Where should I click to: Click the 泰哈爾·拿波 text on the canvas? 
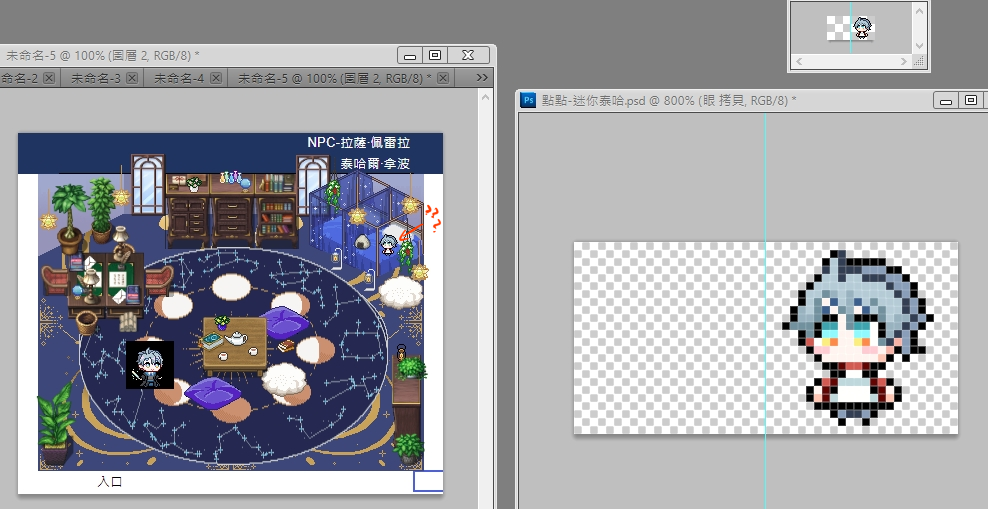click(x=376, y=164)
